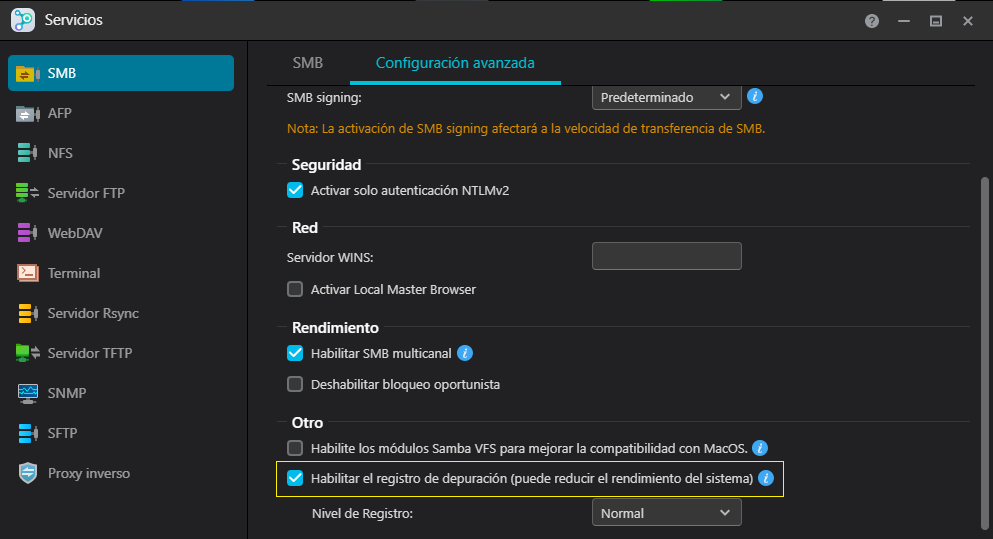Open the AFP service icon in sidebar
This screenshot has width=993, height=539.
[x=27, y=113]
